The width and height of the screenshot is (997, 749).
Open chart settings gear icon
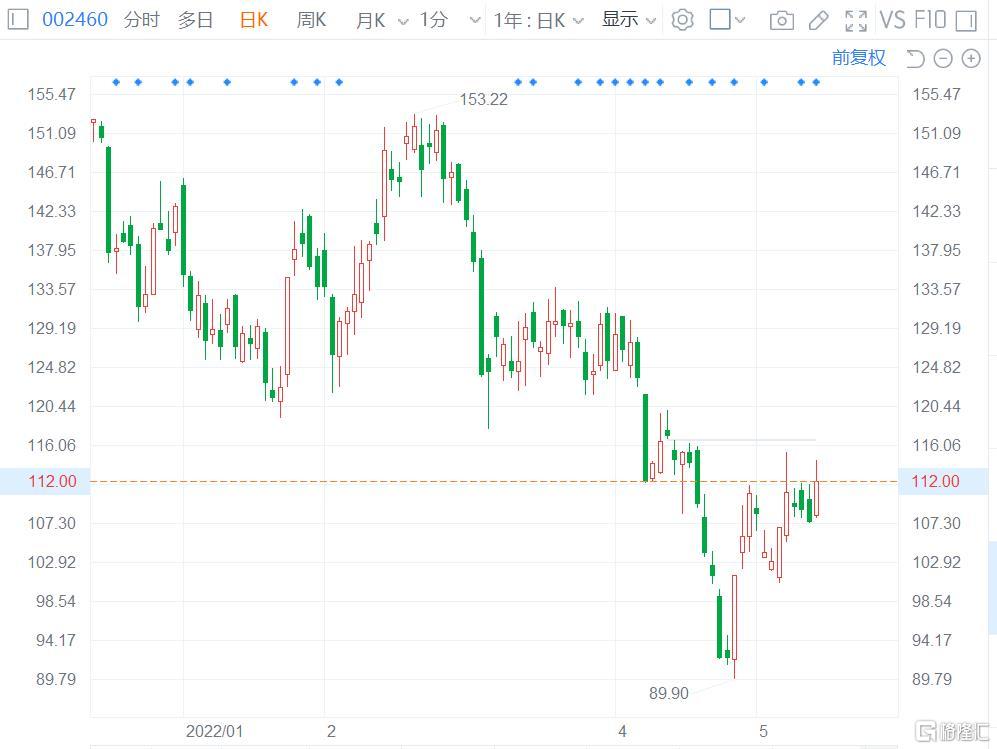[682, 19]
